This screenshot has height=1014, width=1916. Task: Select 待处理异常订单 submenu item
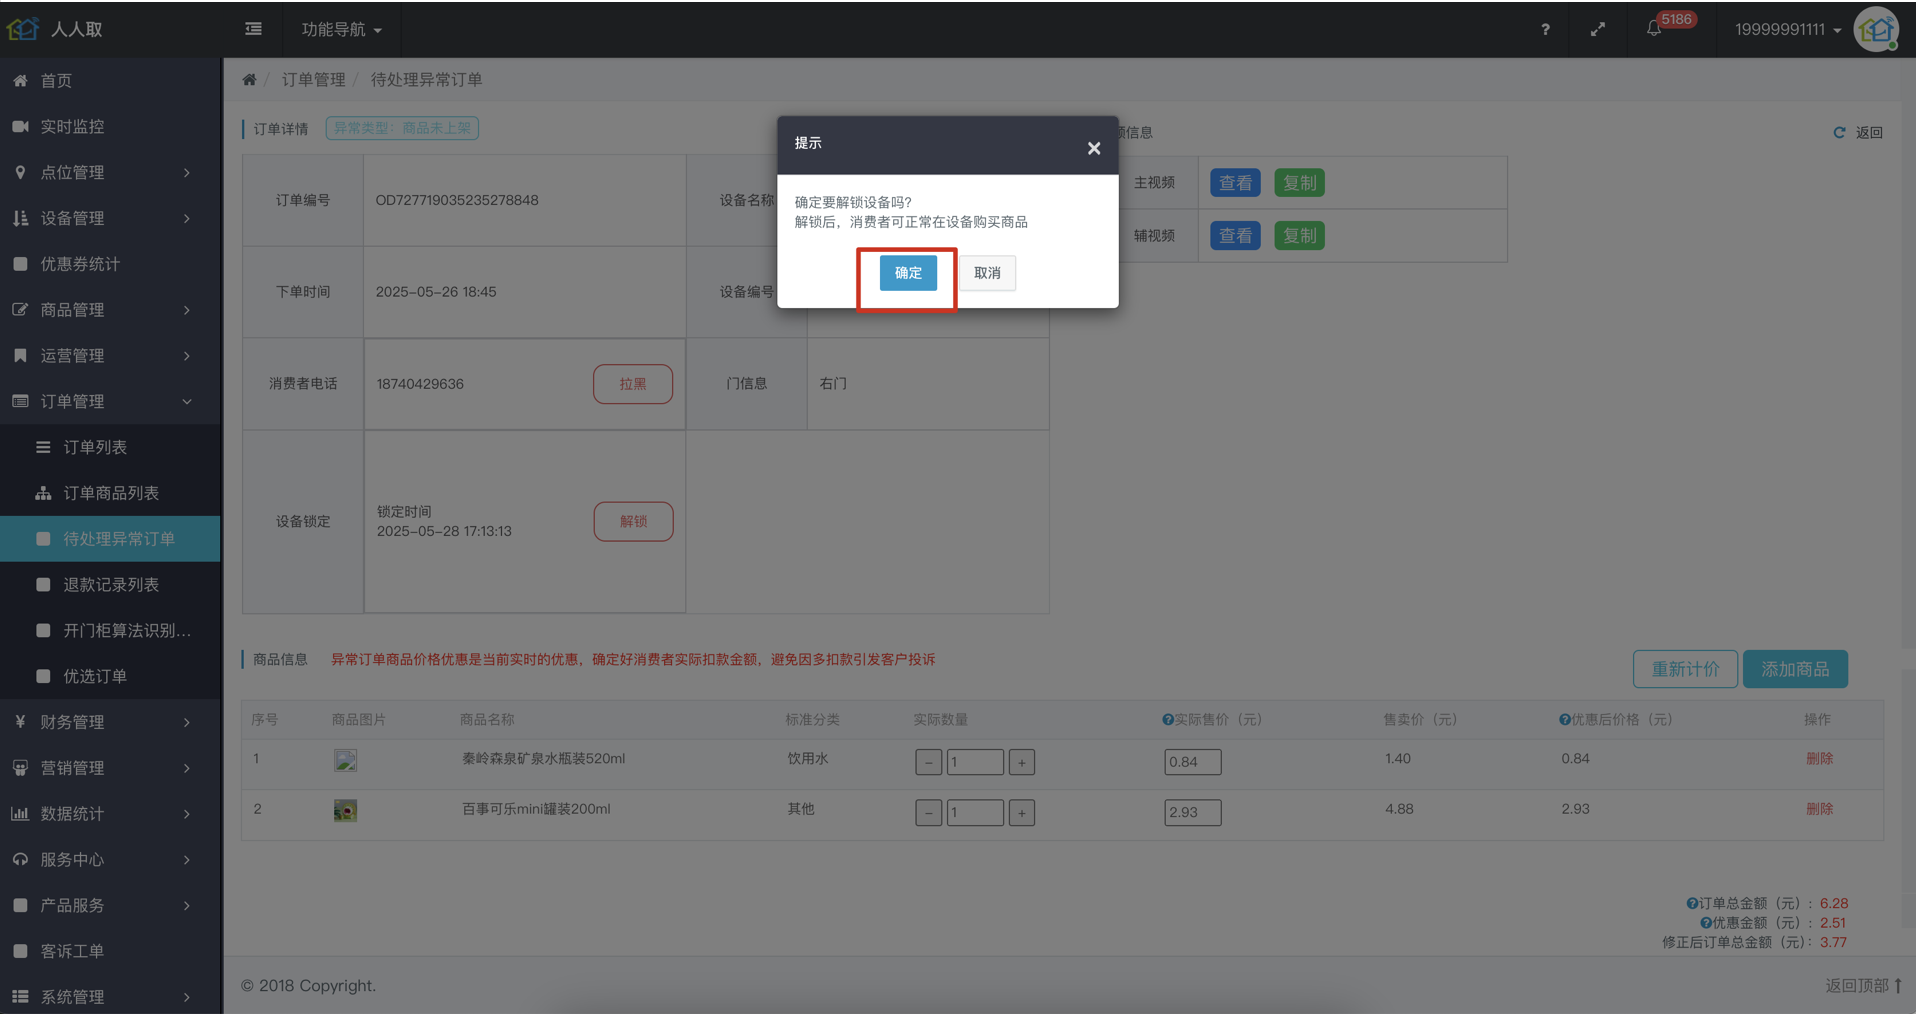tap(110, 539)
